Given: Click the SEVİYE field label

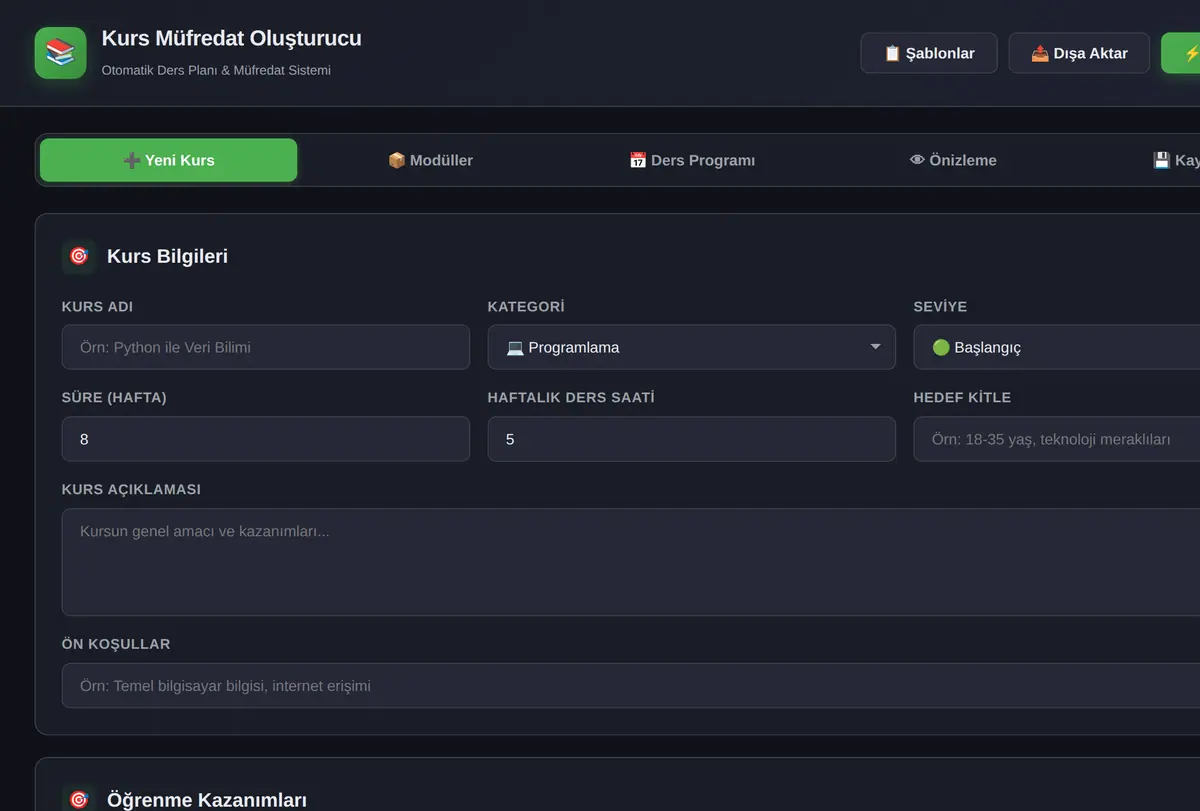Looking at the screenshot, I should [940, 306].
